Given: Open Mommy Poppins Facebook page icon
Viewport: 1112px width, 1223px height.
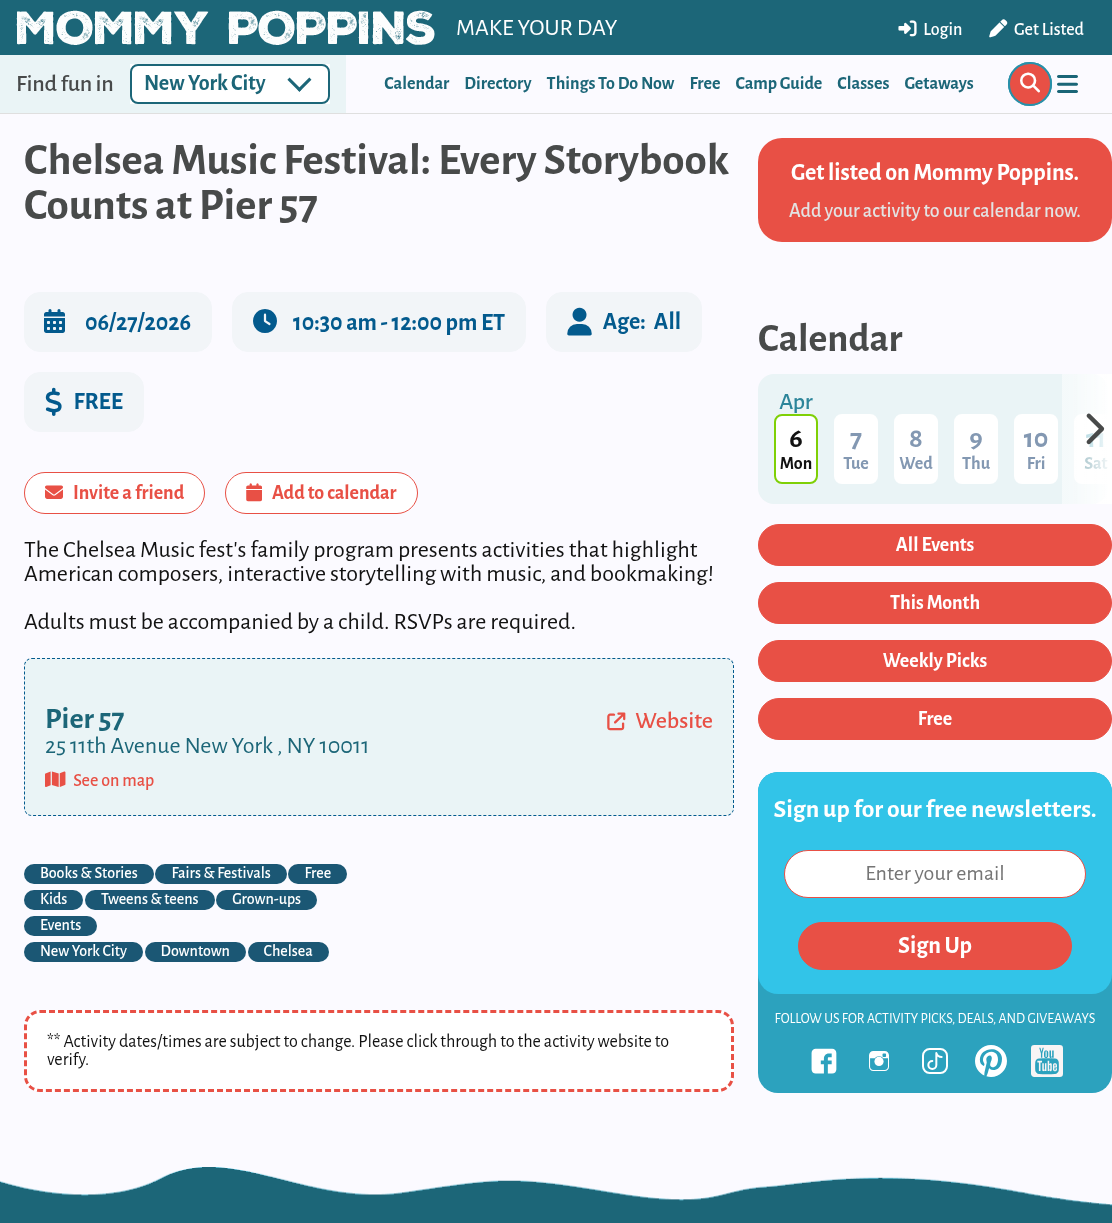Looking at the screenshot, I should pyautogui.click(x=823, y=1061).
